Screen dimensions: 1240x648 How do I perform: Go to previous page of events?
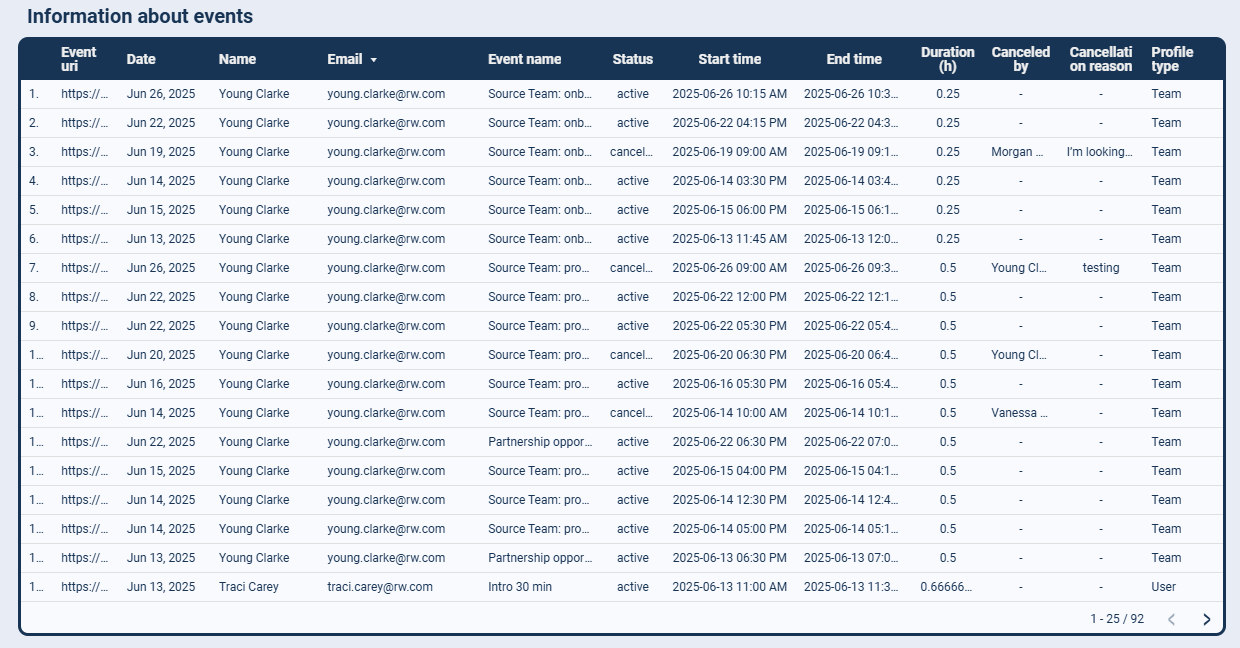coord(1172,619)
